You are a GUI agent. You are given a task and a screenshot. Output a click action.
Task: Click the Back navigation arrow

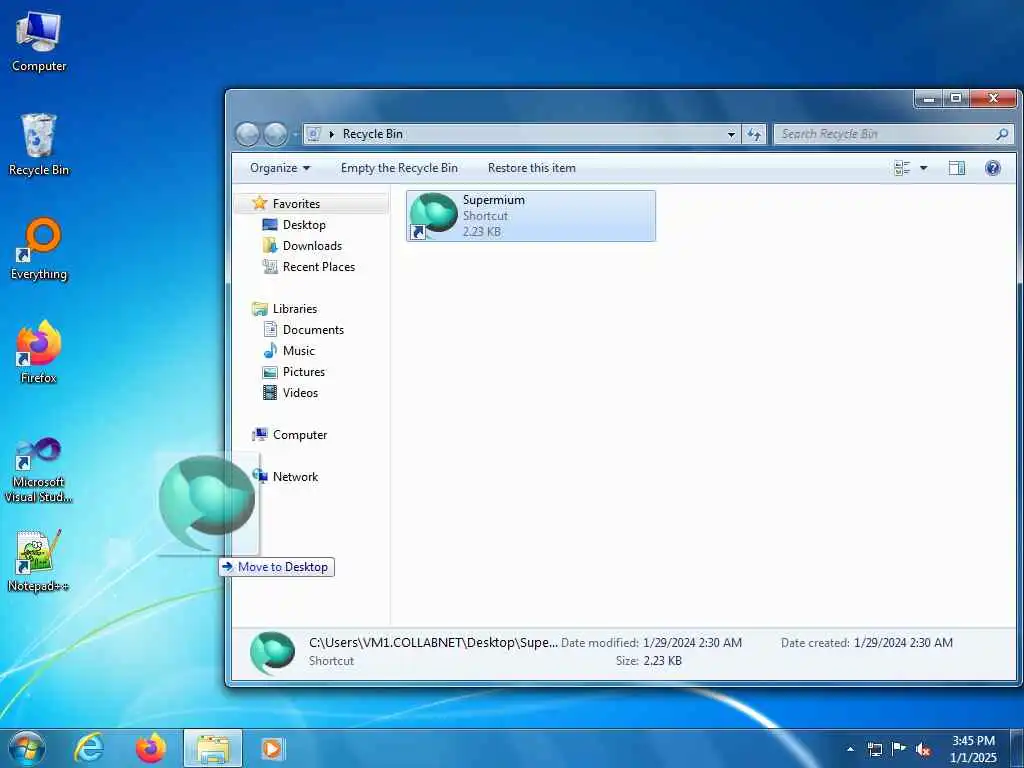248,135
